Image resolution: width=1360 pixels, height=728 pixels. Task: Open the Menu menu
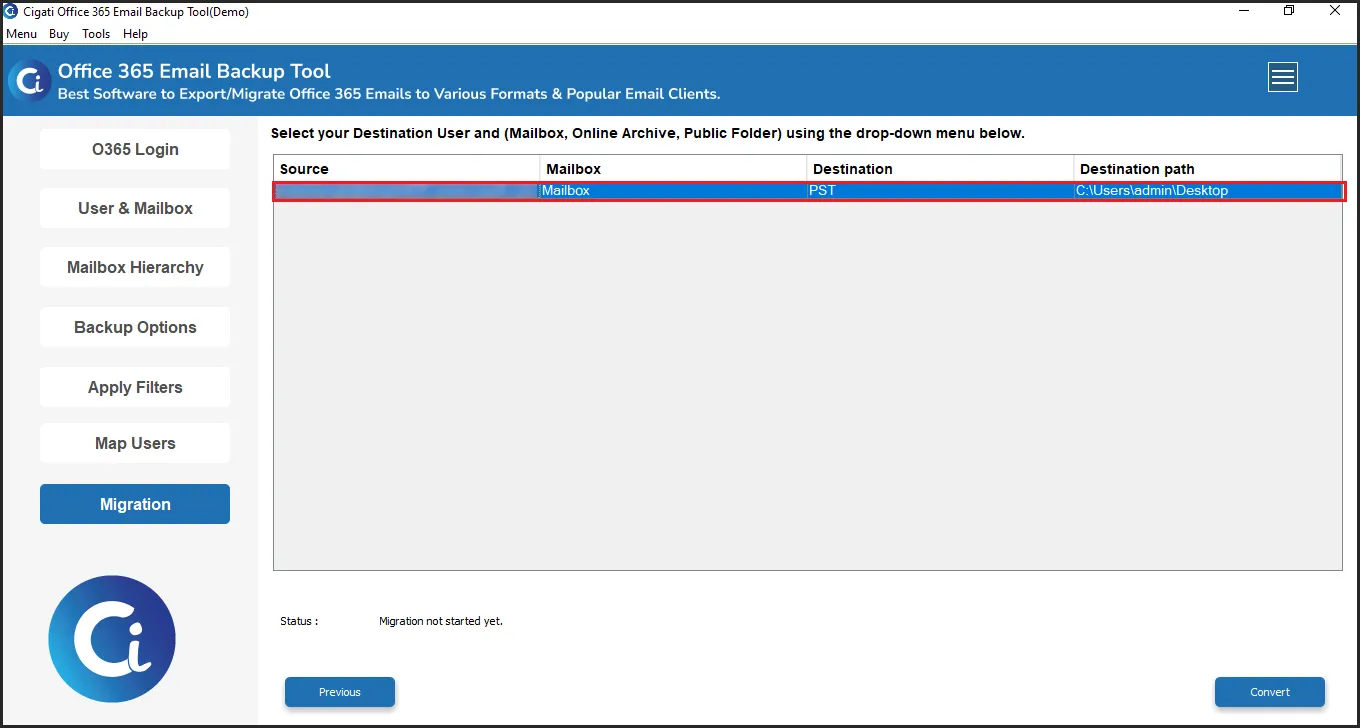point(21,34)
